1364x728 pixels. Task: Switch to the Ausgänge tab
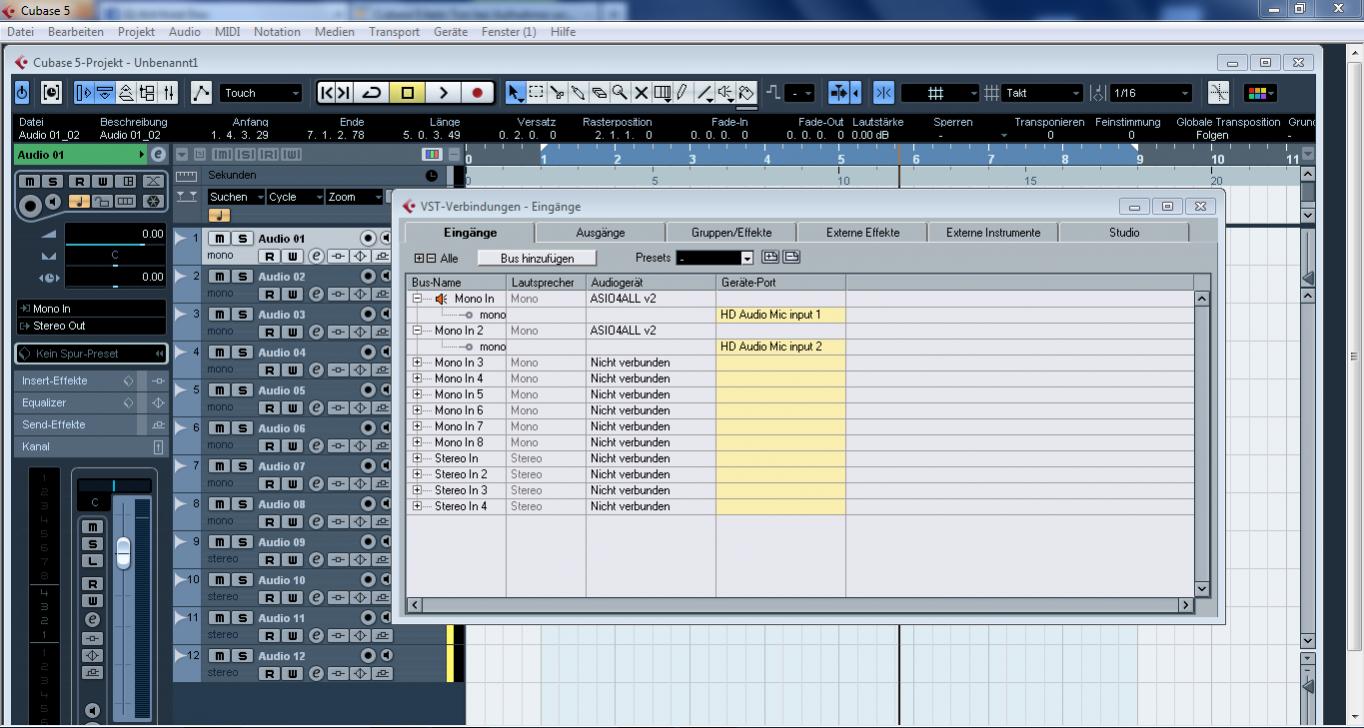click(x=600, y=232)
